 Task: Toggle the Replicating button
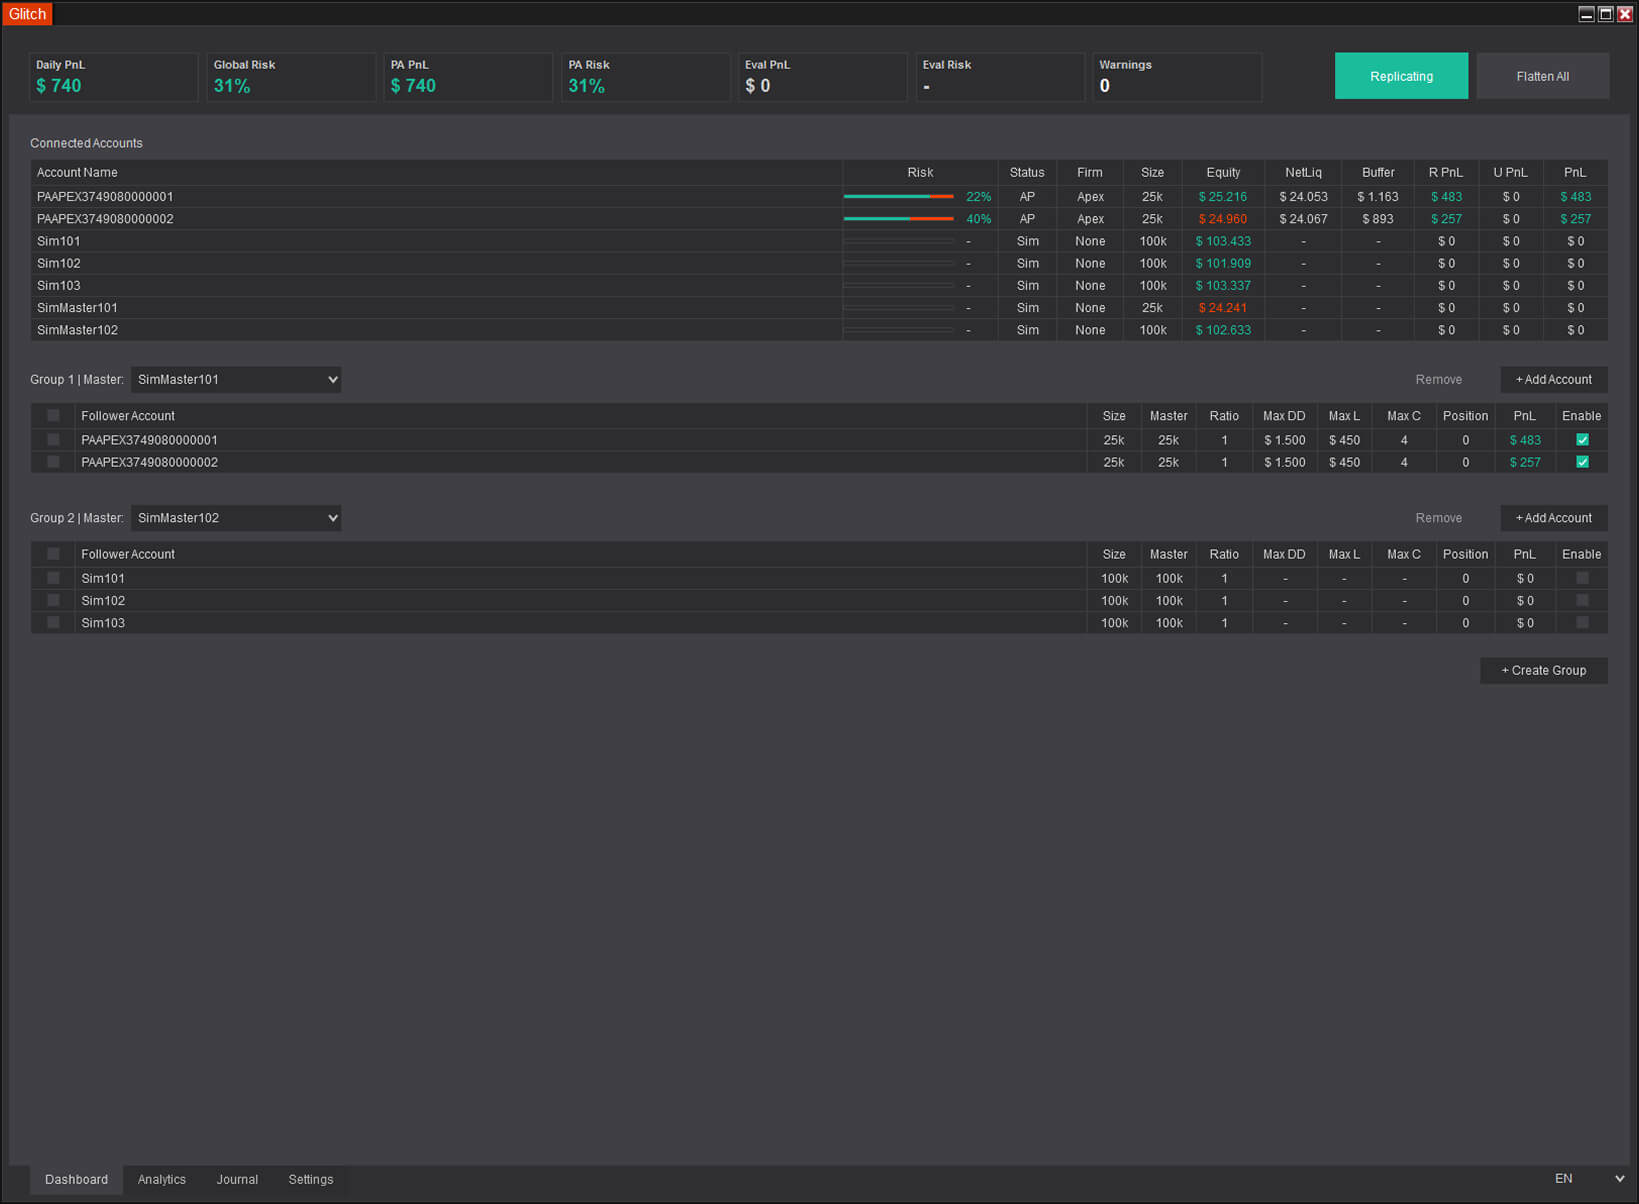pos(1400,76)
